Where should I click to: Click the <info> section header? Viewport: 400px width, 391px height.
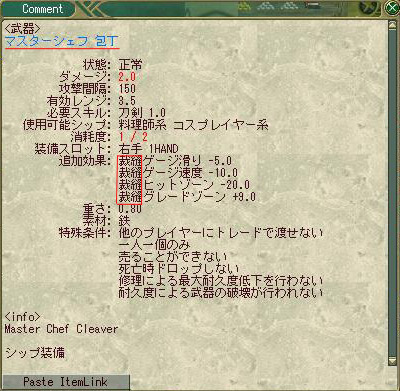coord(22,317)
